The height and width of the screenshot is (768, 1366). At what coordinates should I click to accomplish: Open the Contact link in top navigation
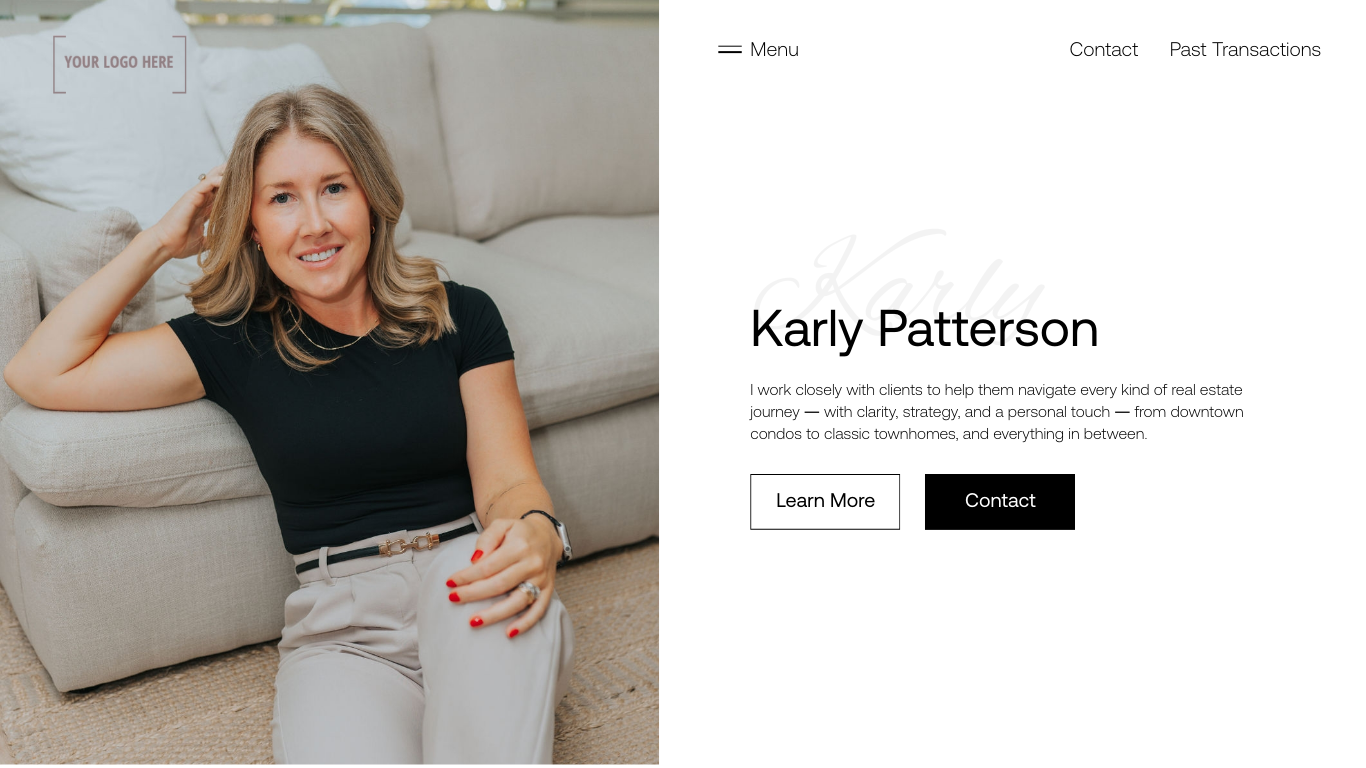pos(1103,50)
